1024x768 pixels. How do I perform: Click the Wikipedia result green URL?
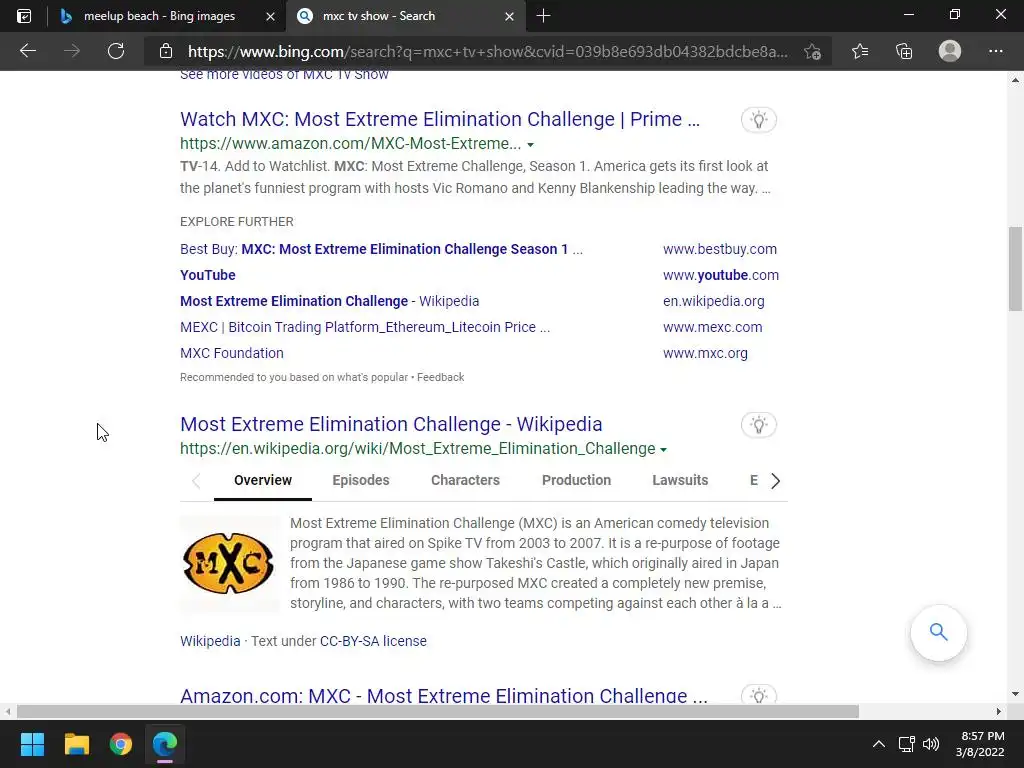(x=417, y=449)
